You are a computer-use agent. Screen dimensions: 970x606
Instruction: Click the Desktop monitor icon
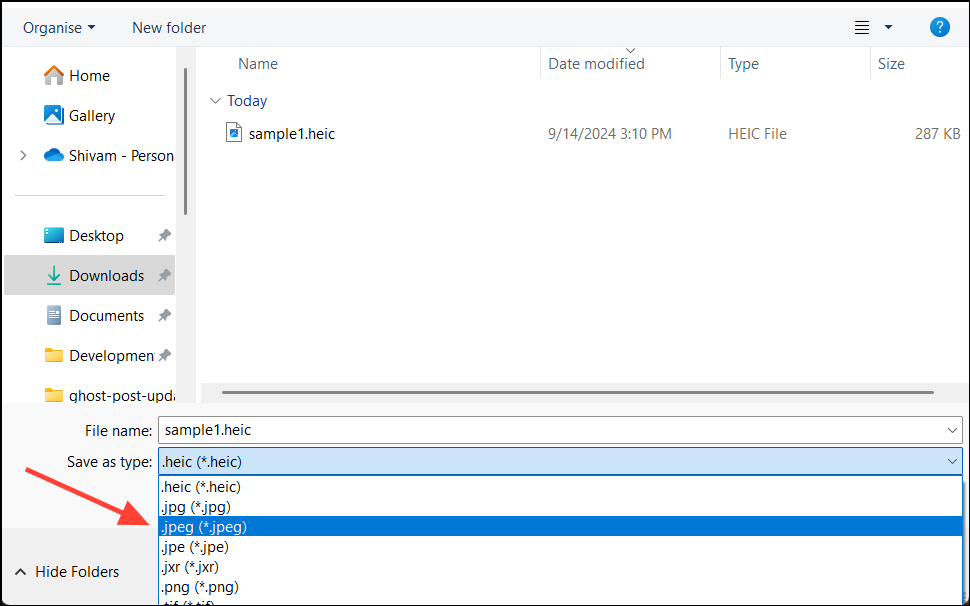pyautogui.click(x=54, y=235)
